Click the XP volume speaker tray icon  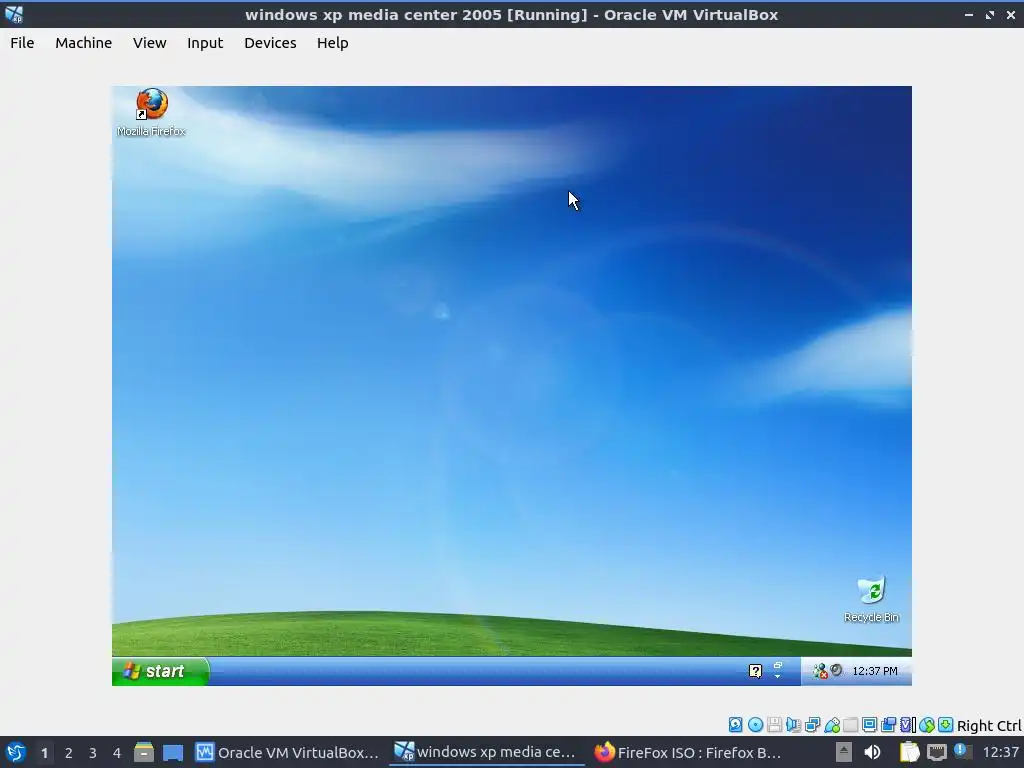837,671
